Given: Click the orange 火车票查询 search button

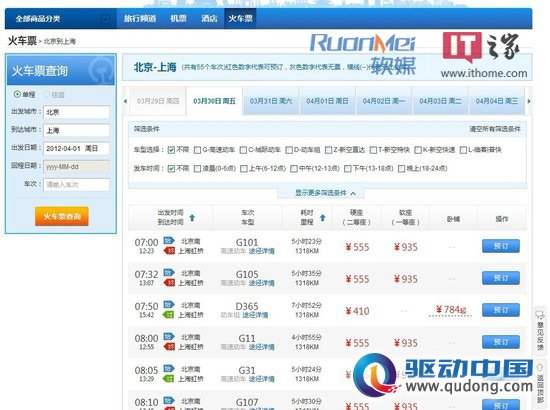Looking at the screenshot, I should pos(61,216).
